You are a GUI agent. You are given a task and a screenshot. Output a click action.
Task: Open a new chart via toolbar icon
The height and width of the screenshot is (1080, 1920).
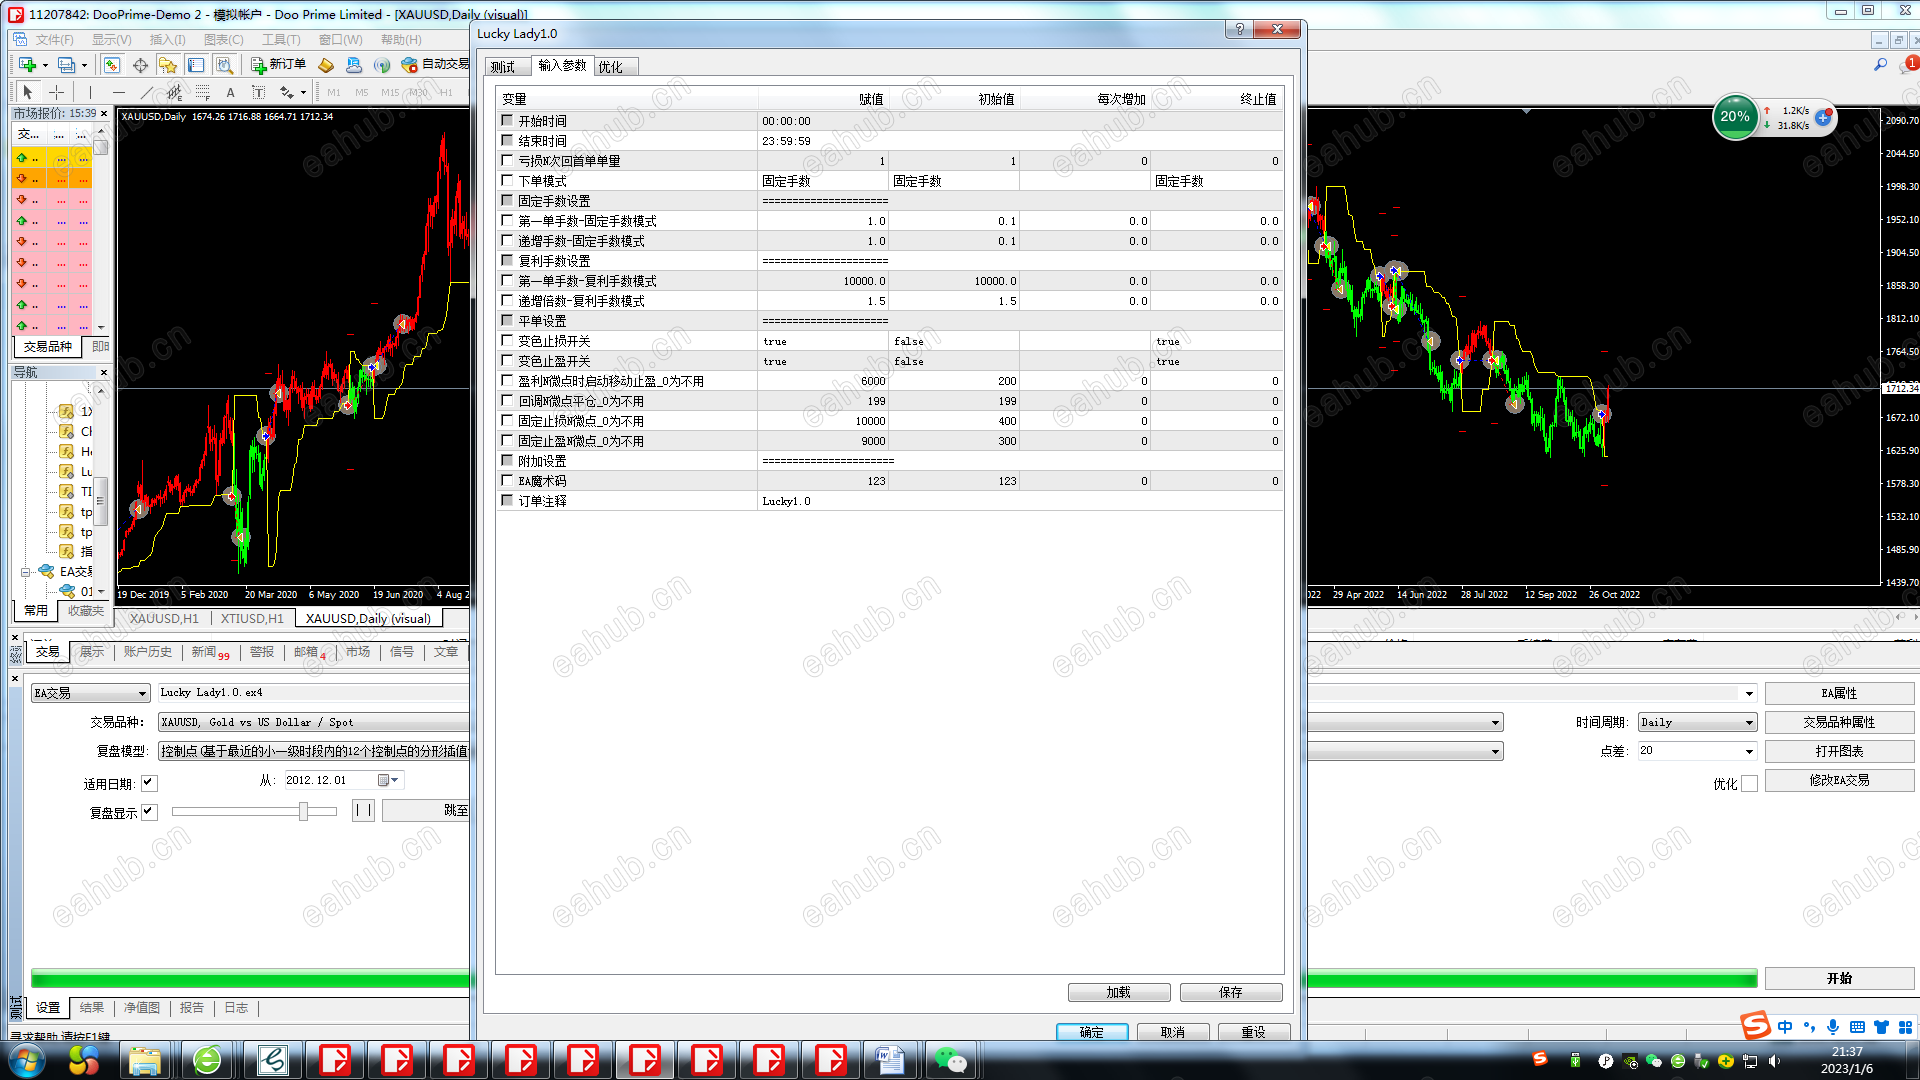pyautogui.click(x=27, y=65)
